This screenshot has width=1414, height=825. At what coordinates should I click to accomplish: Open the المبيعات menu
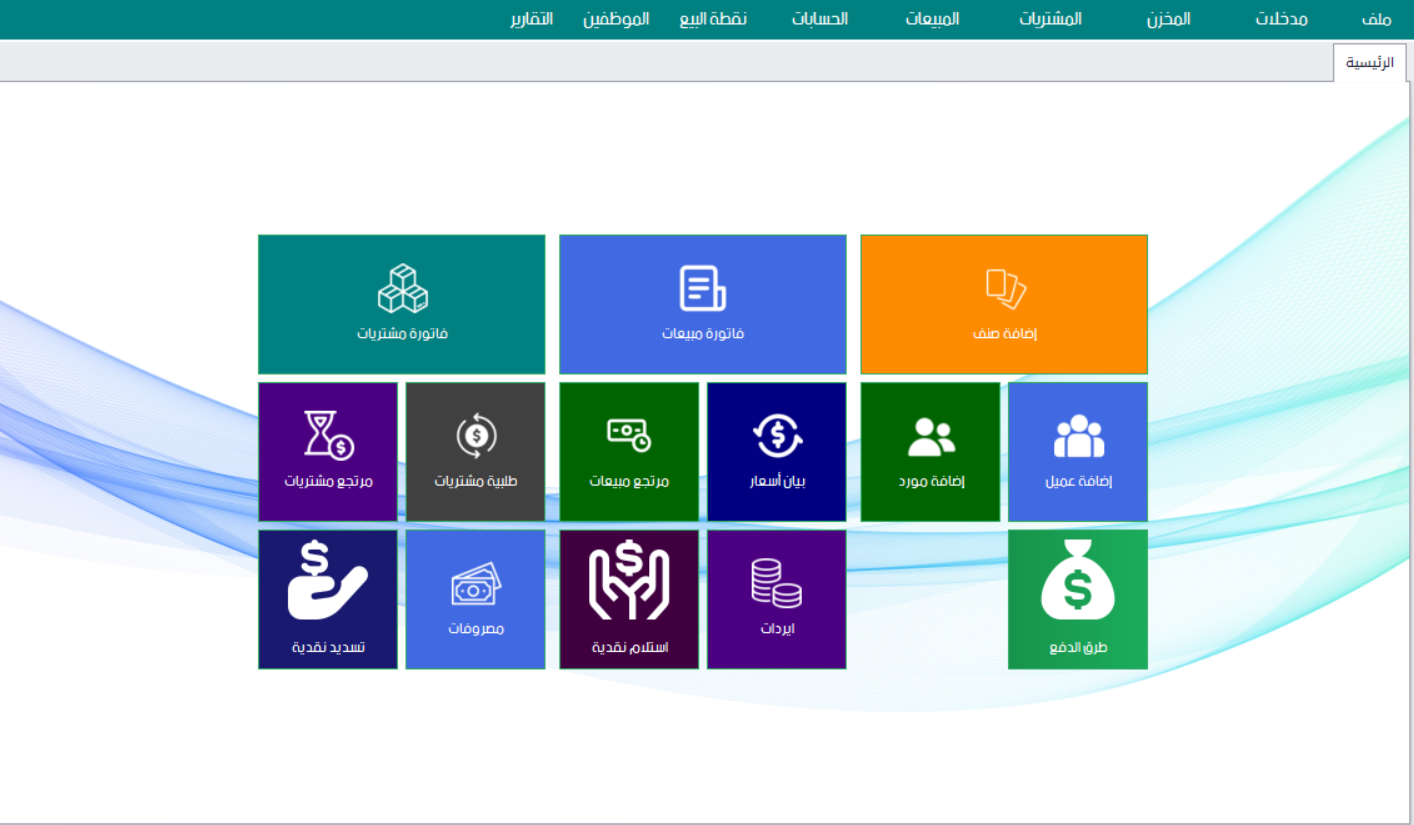point(931,18)
